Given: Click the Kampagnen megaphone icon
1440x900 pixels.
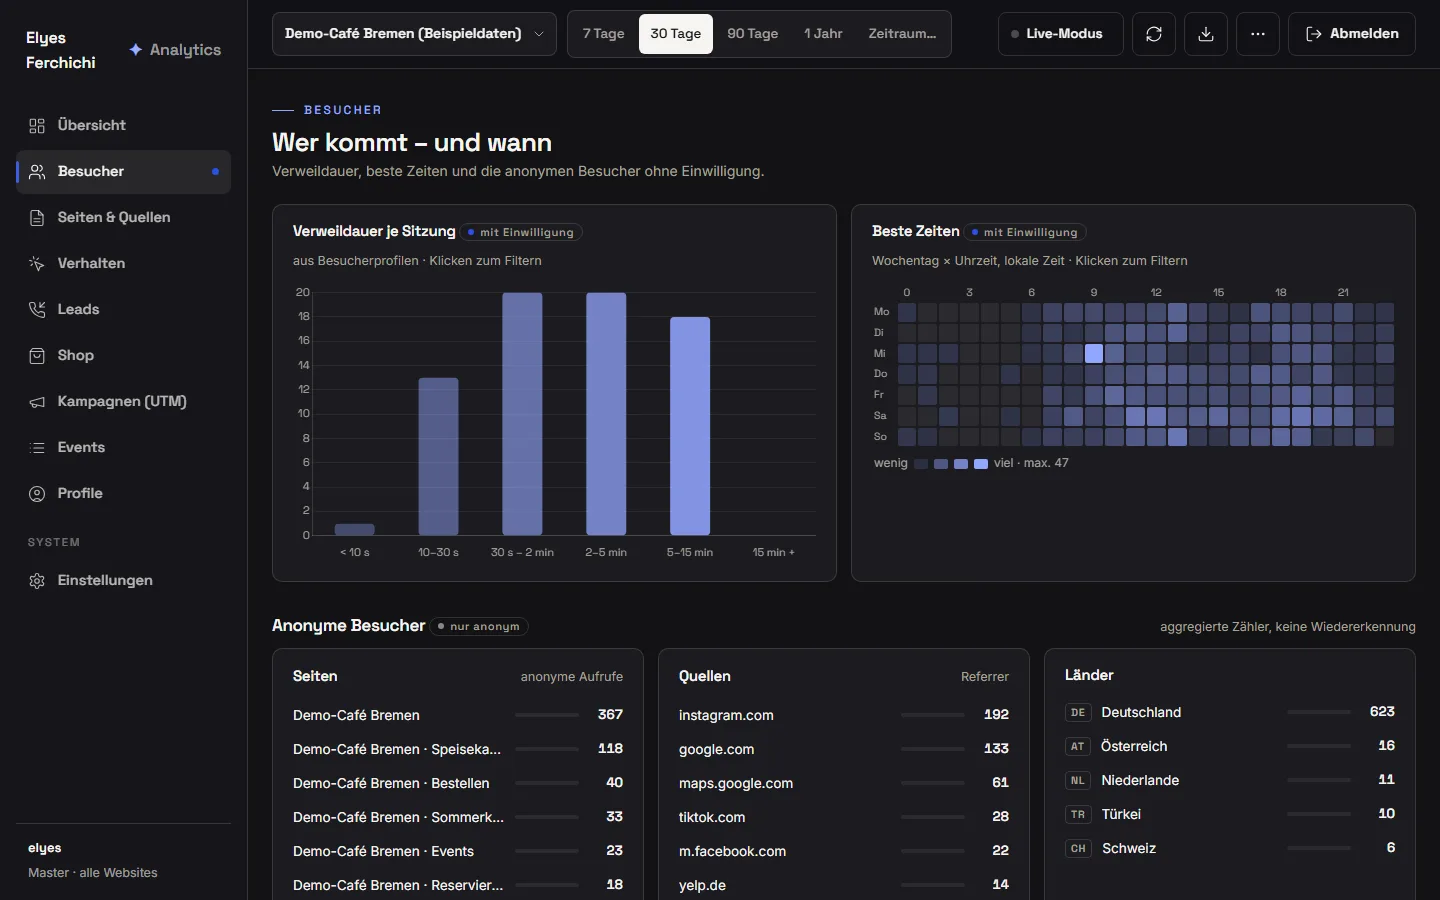Looking at the screenshot, I should (37, 402).
